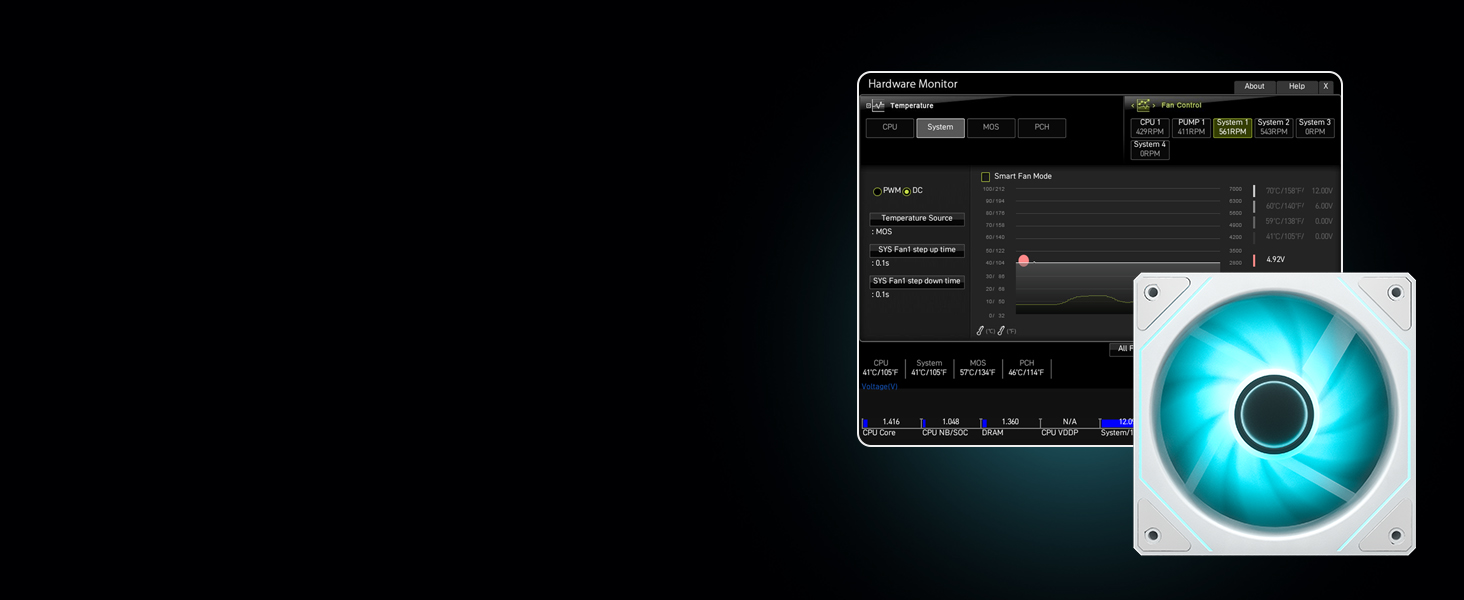The height and width of the screenshot is (600, 1464).
Task: Click the Fan Control chart icon
Action: click(x=1143, y=105)
